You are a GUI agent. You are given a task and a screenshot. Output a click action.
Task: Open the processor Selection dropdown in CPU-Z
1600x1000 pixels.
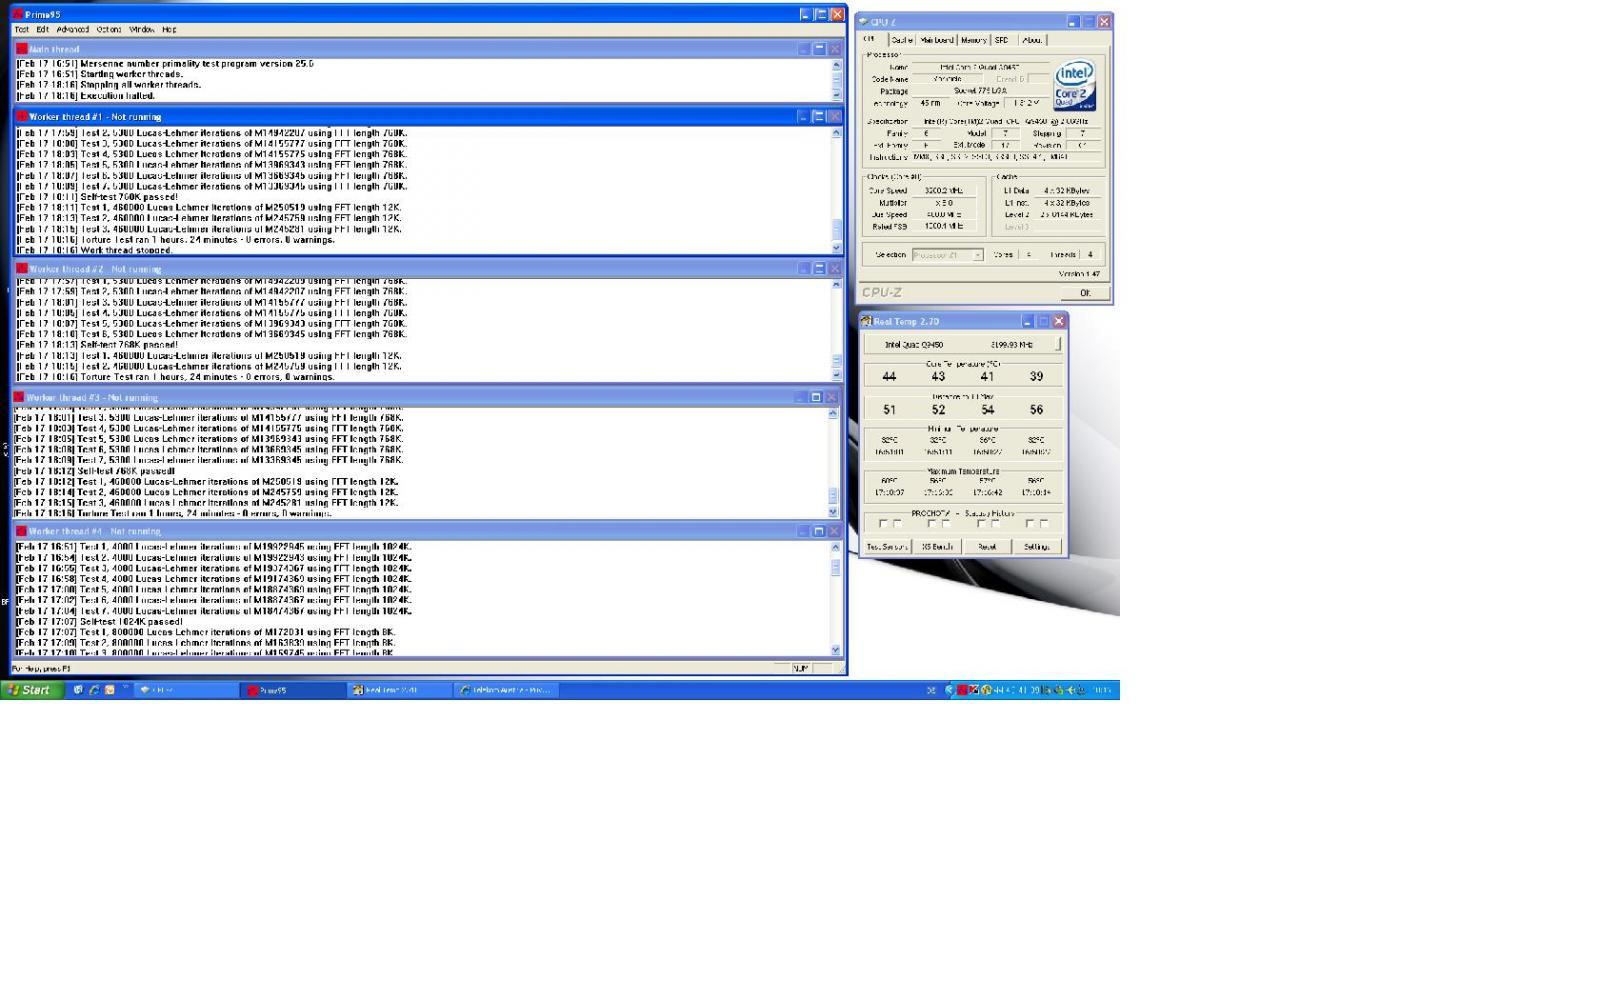947,255
